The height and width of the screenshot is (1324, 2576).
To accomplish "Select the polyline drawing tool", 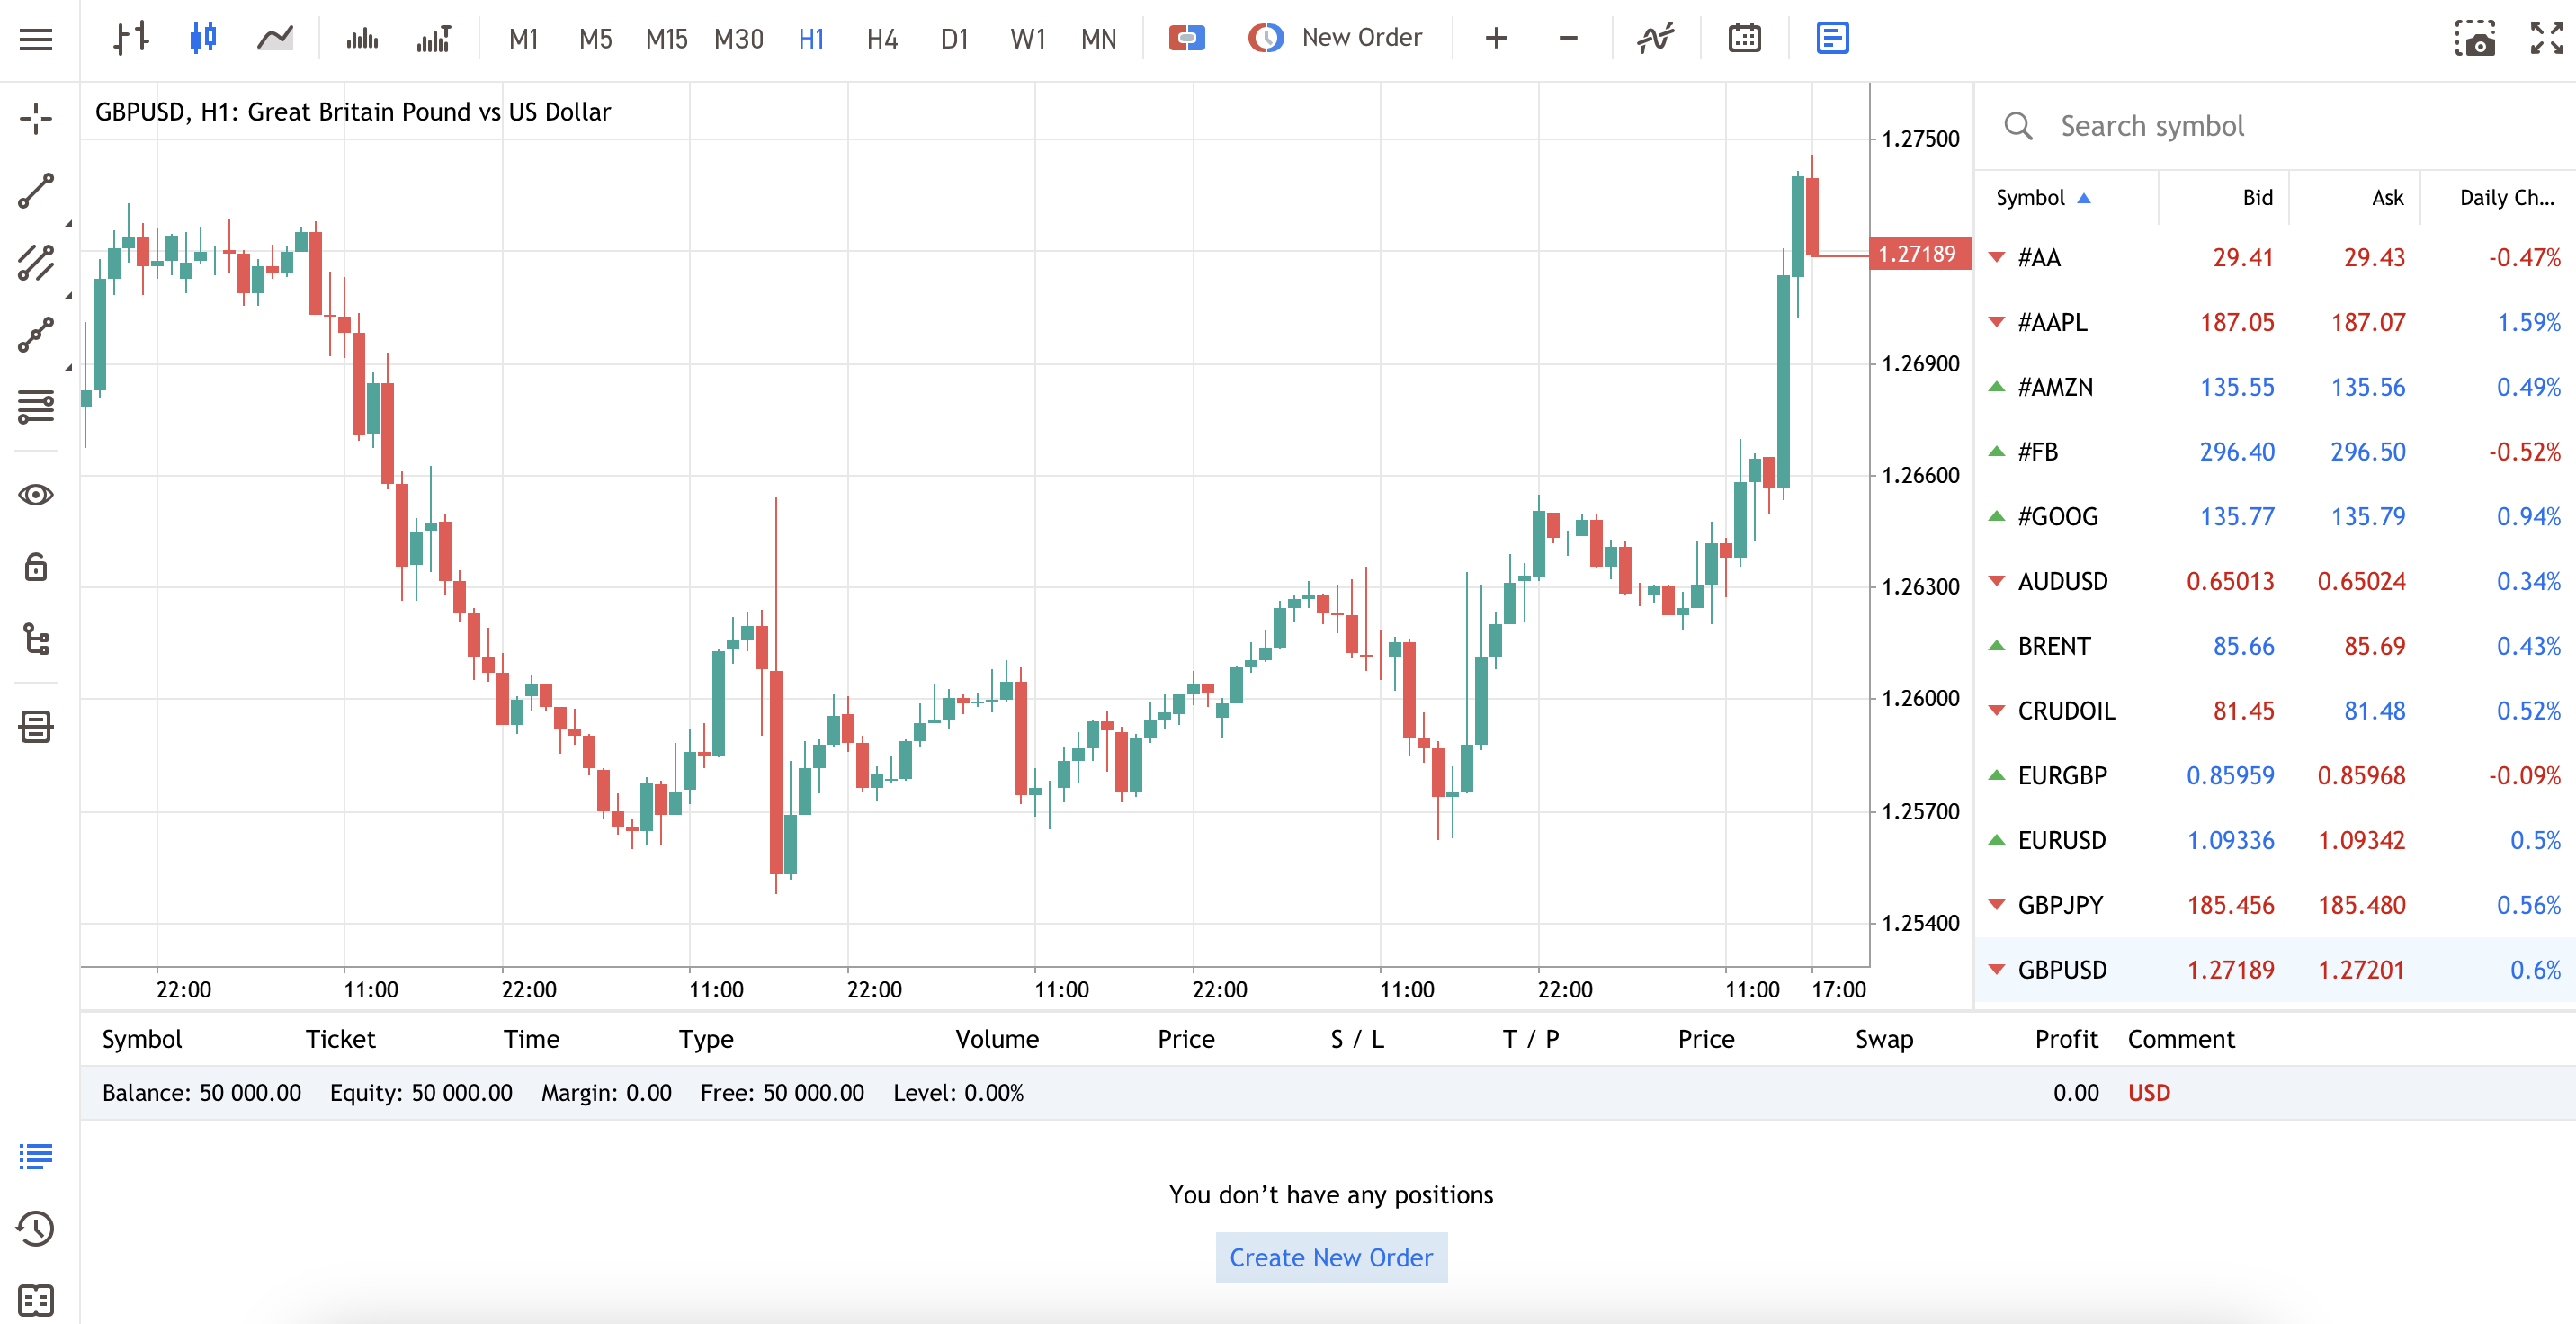I will tap(36, 335).
